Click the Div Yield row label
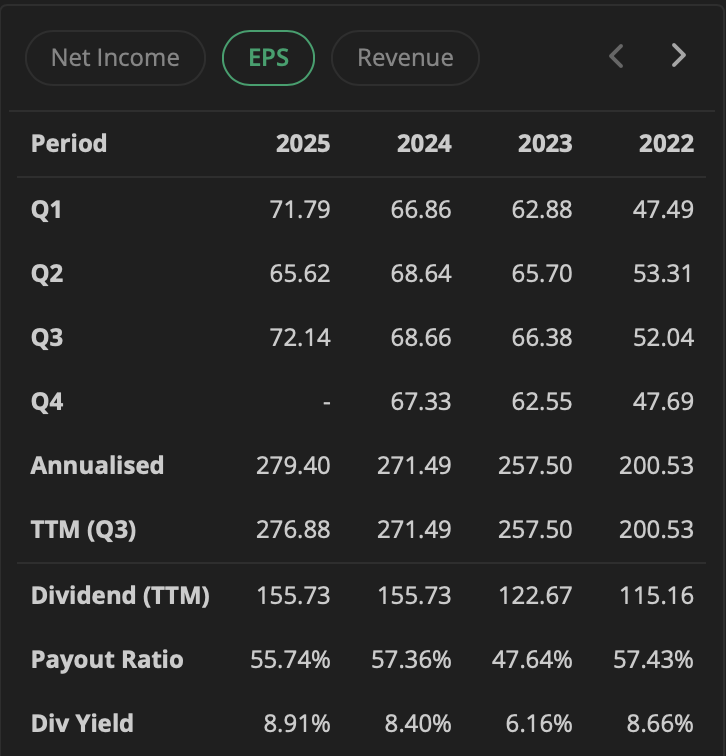Image resolution: width=726 pixels, height=756 pixels. pos(82,723)
